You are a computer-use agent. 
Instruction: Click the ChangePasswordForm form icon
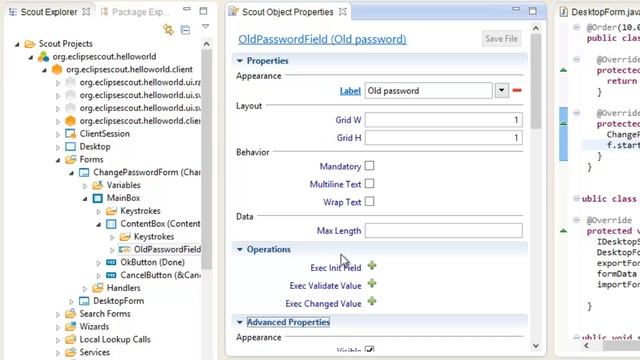tap(84, 172)
